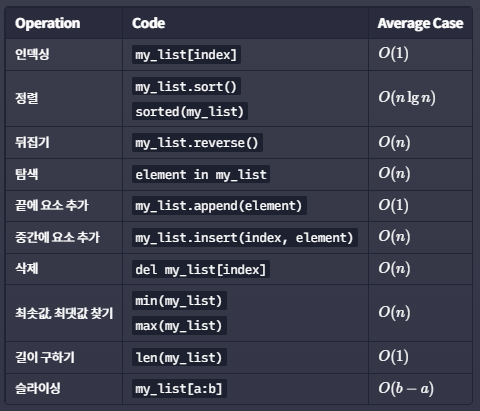Click the element in my_list code
Viewport: 480px width, 411px height.
(201, 174)
